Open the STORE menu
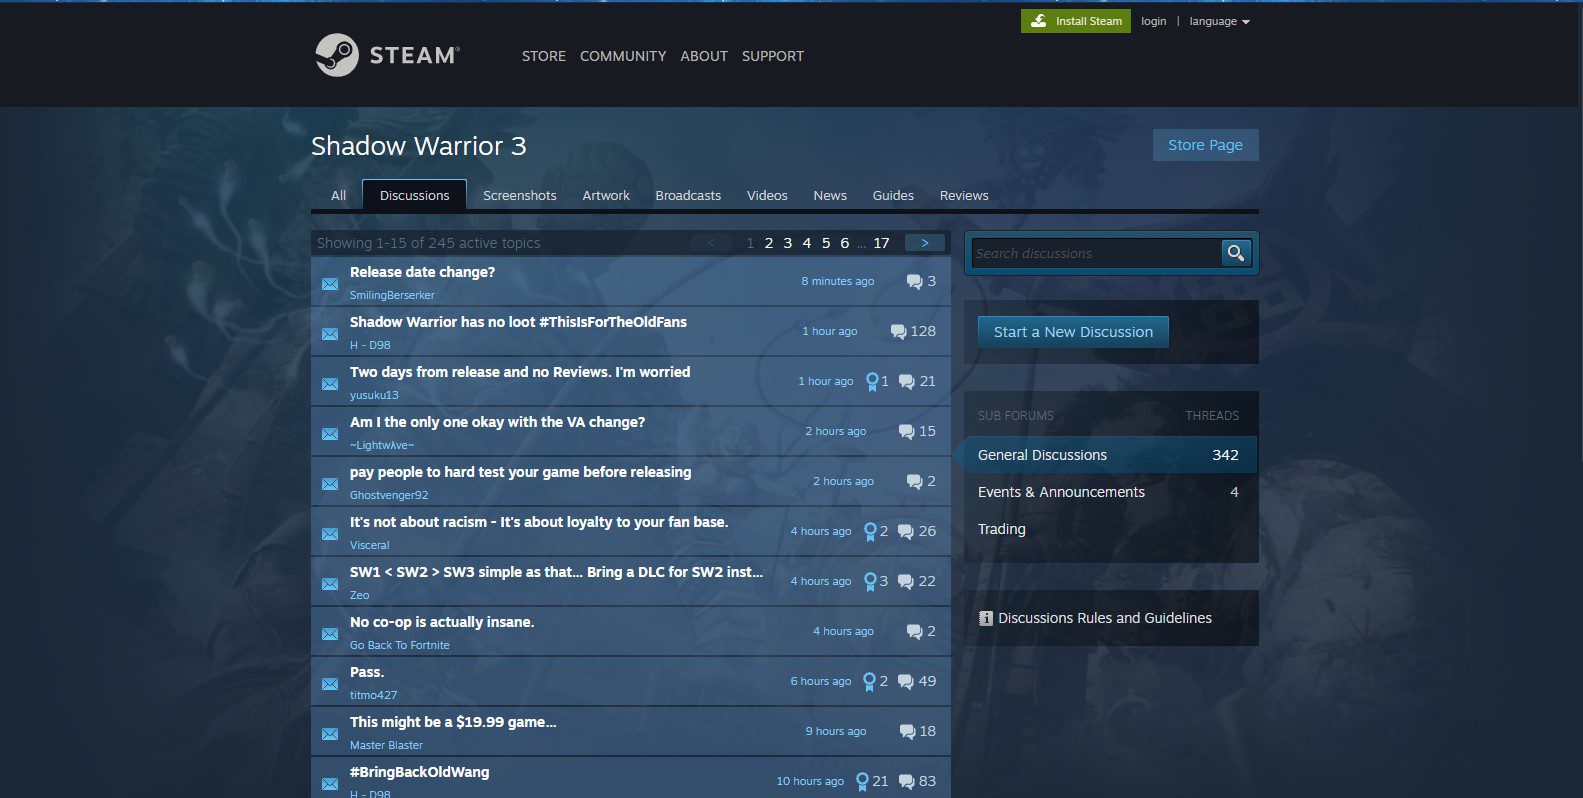 544,56
